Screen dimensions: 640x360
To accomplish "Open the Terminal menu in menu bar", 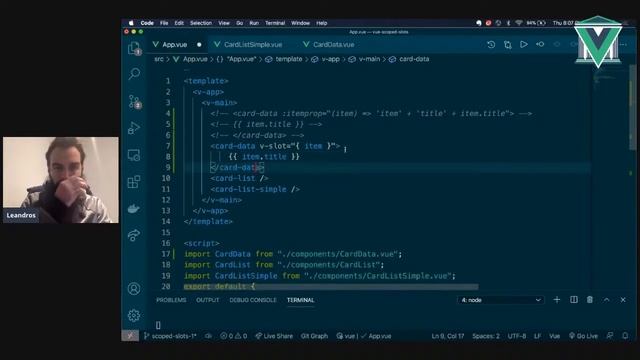I will 275,23.
